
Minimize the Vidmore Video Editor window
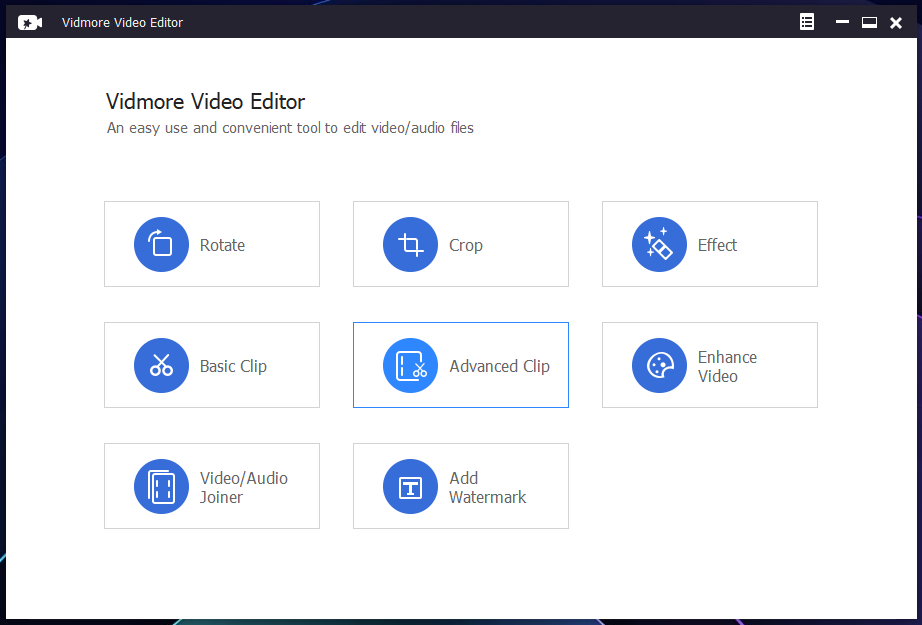(842, 22)
